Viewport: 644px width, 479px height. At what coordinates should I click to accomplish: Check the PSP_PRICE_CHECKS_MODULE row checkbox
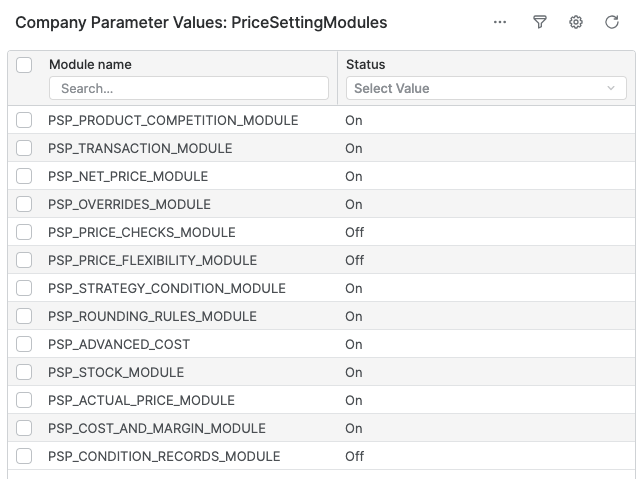[24, 232]
